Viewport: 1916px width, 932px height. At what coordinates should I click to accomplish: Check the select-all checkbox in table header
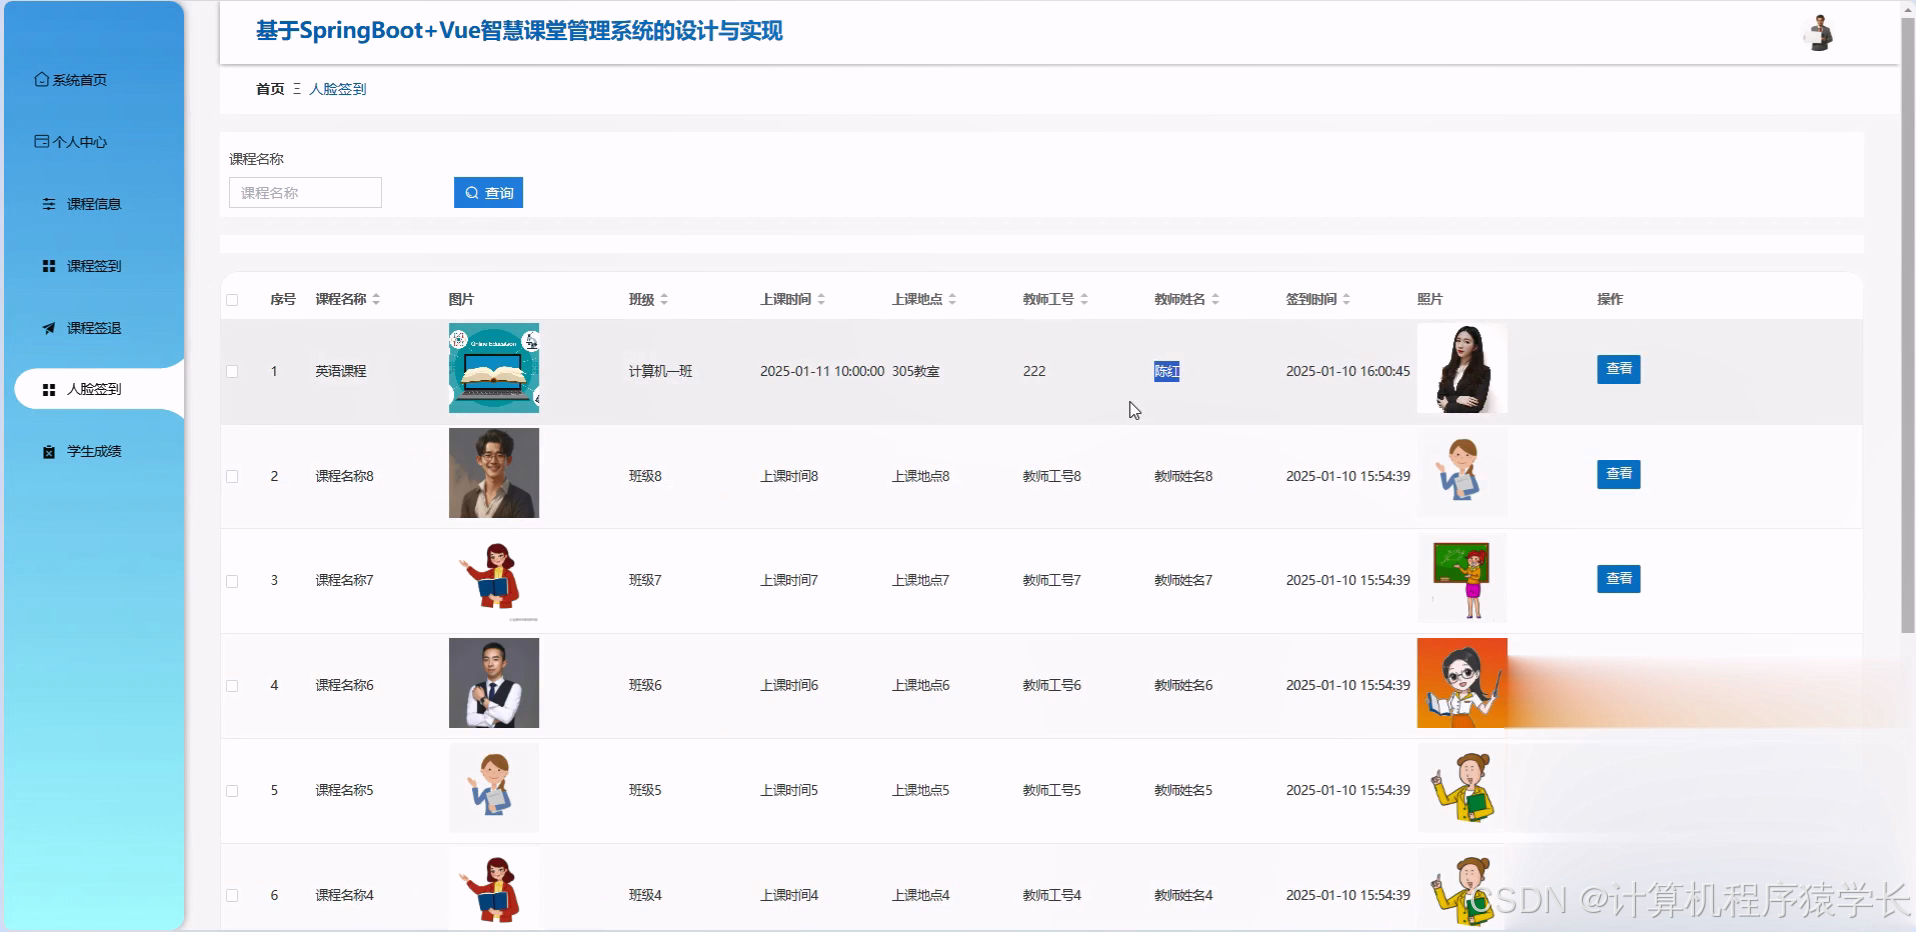click(x=232, y=299)
